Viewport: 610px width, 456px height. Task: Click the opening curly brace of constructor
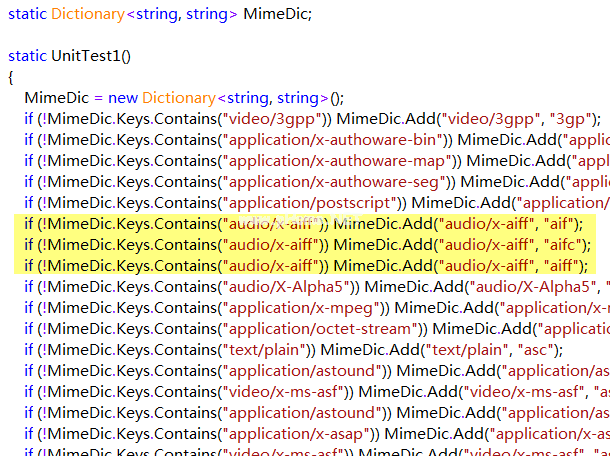[x=11, y=77]
